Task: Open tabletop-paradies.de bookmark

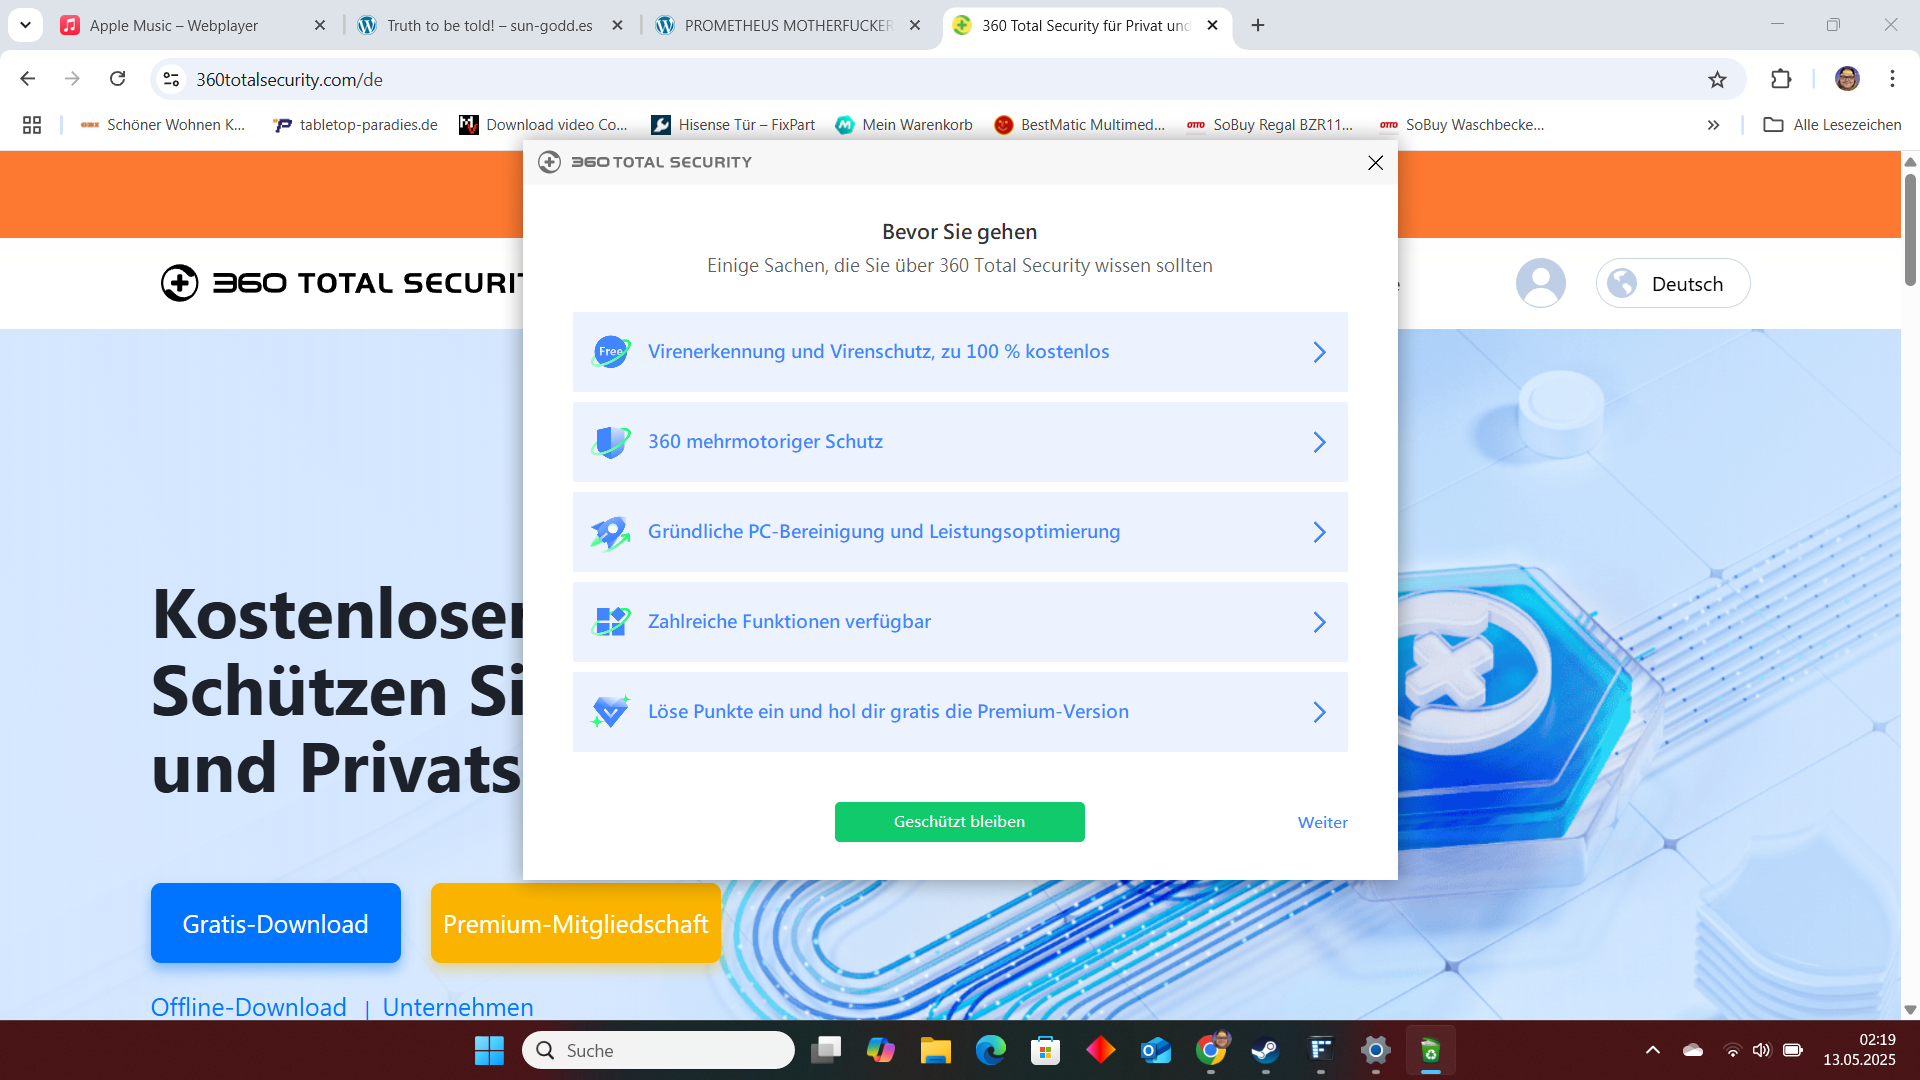Action: click(x=356, y=125)
